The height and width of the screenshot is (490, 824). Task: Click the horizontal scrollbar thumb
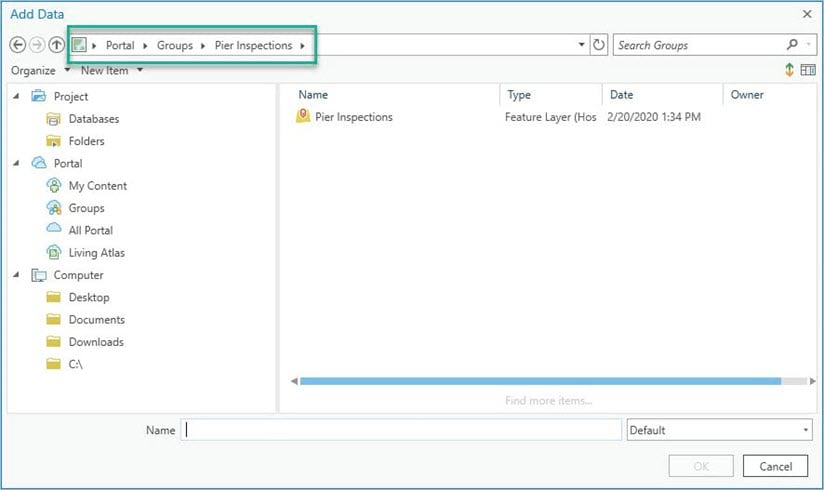540,381
